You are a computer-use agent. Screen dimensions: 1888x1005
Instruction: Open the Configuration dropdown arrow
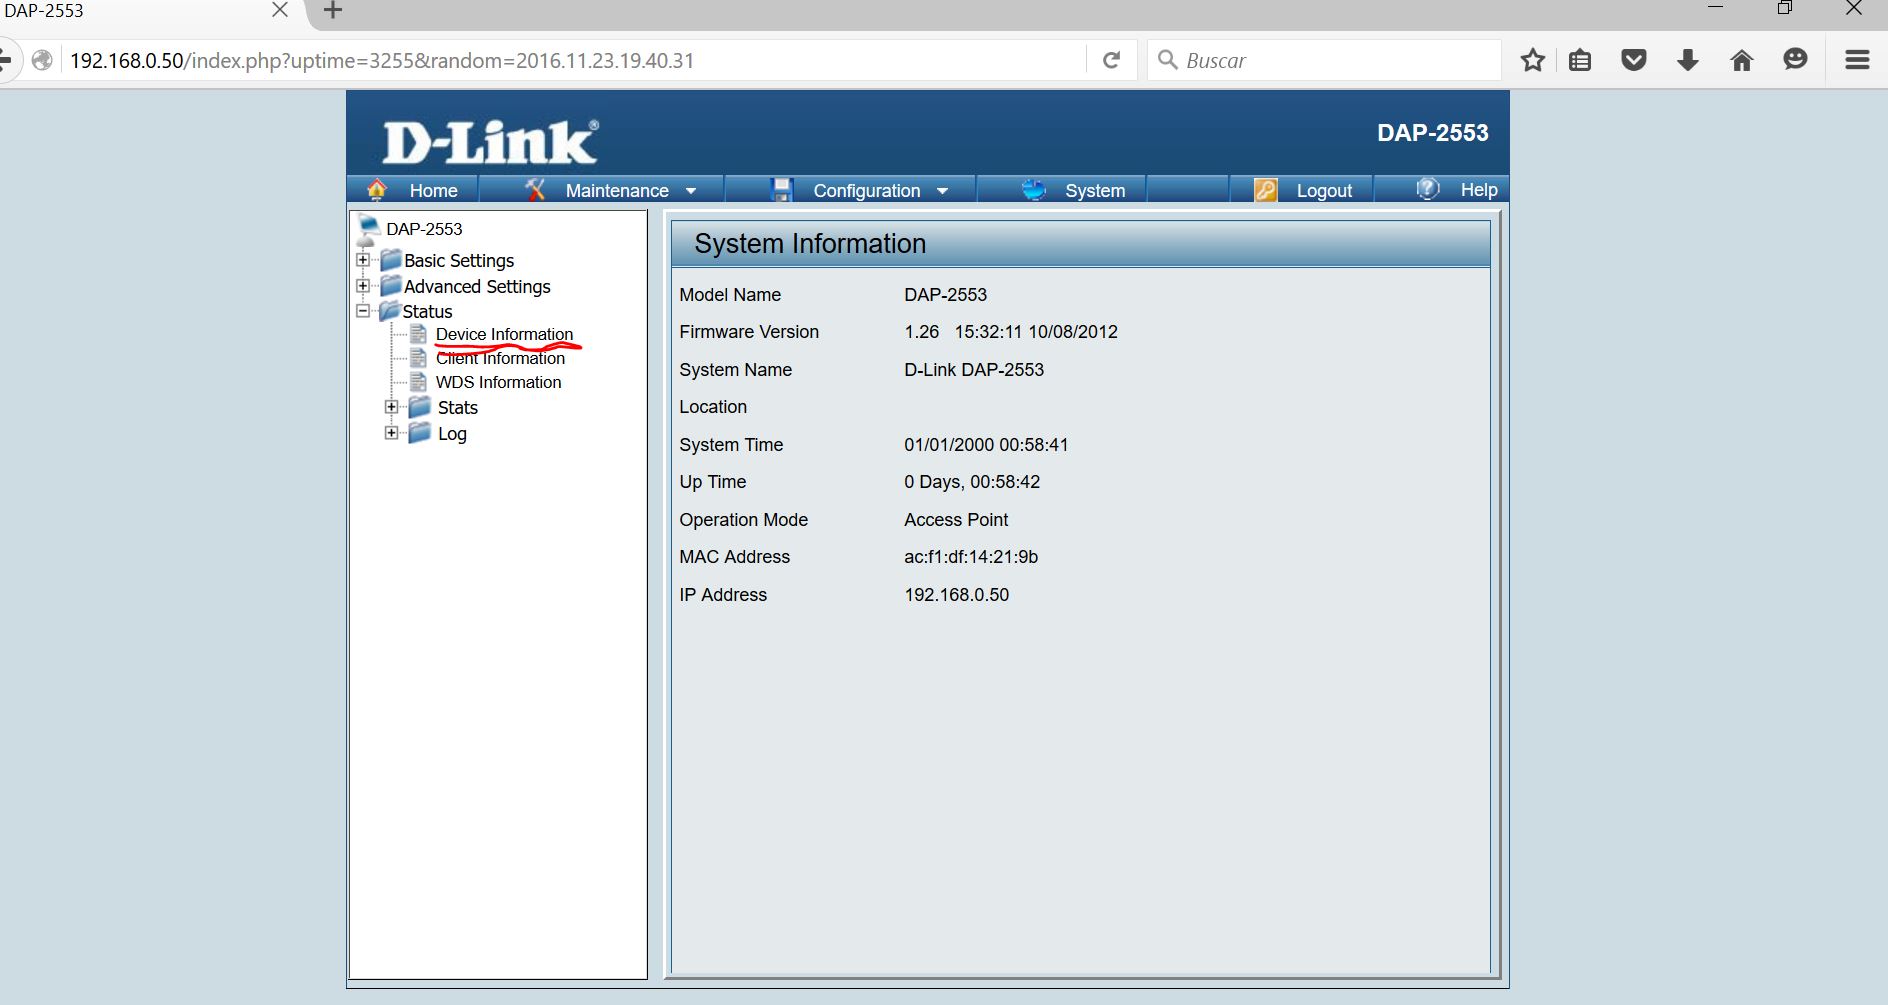click(x=942, y=191)
